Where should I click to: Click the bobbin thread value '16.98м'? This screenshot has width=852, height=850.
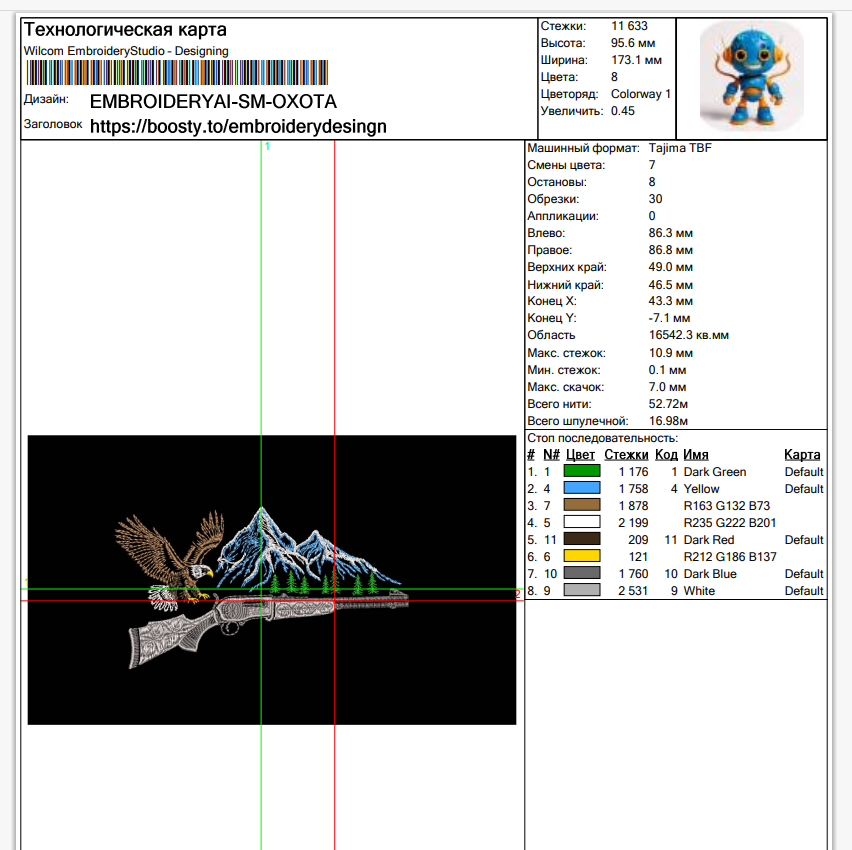(668, 421)
